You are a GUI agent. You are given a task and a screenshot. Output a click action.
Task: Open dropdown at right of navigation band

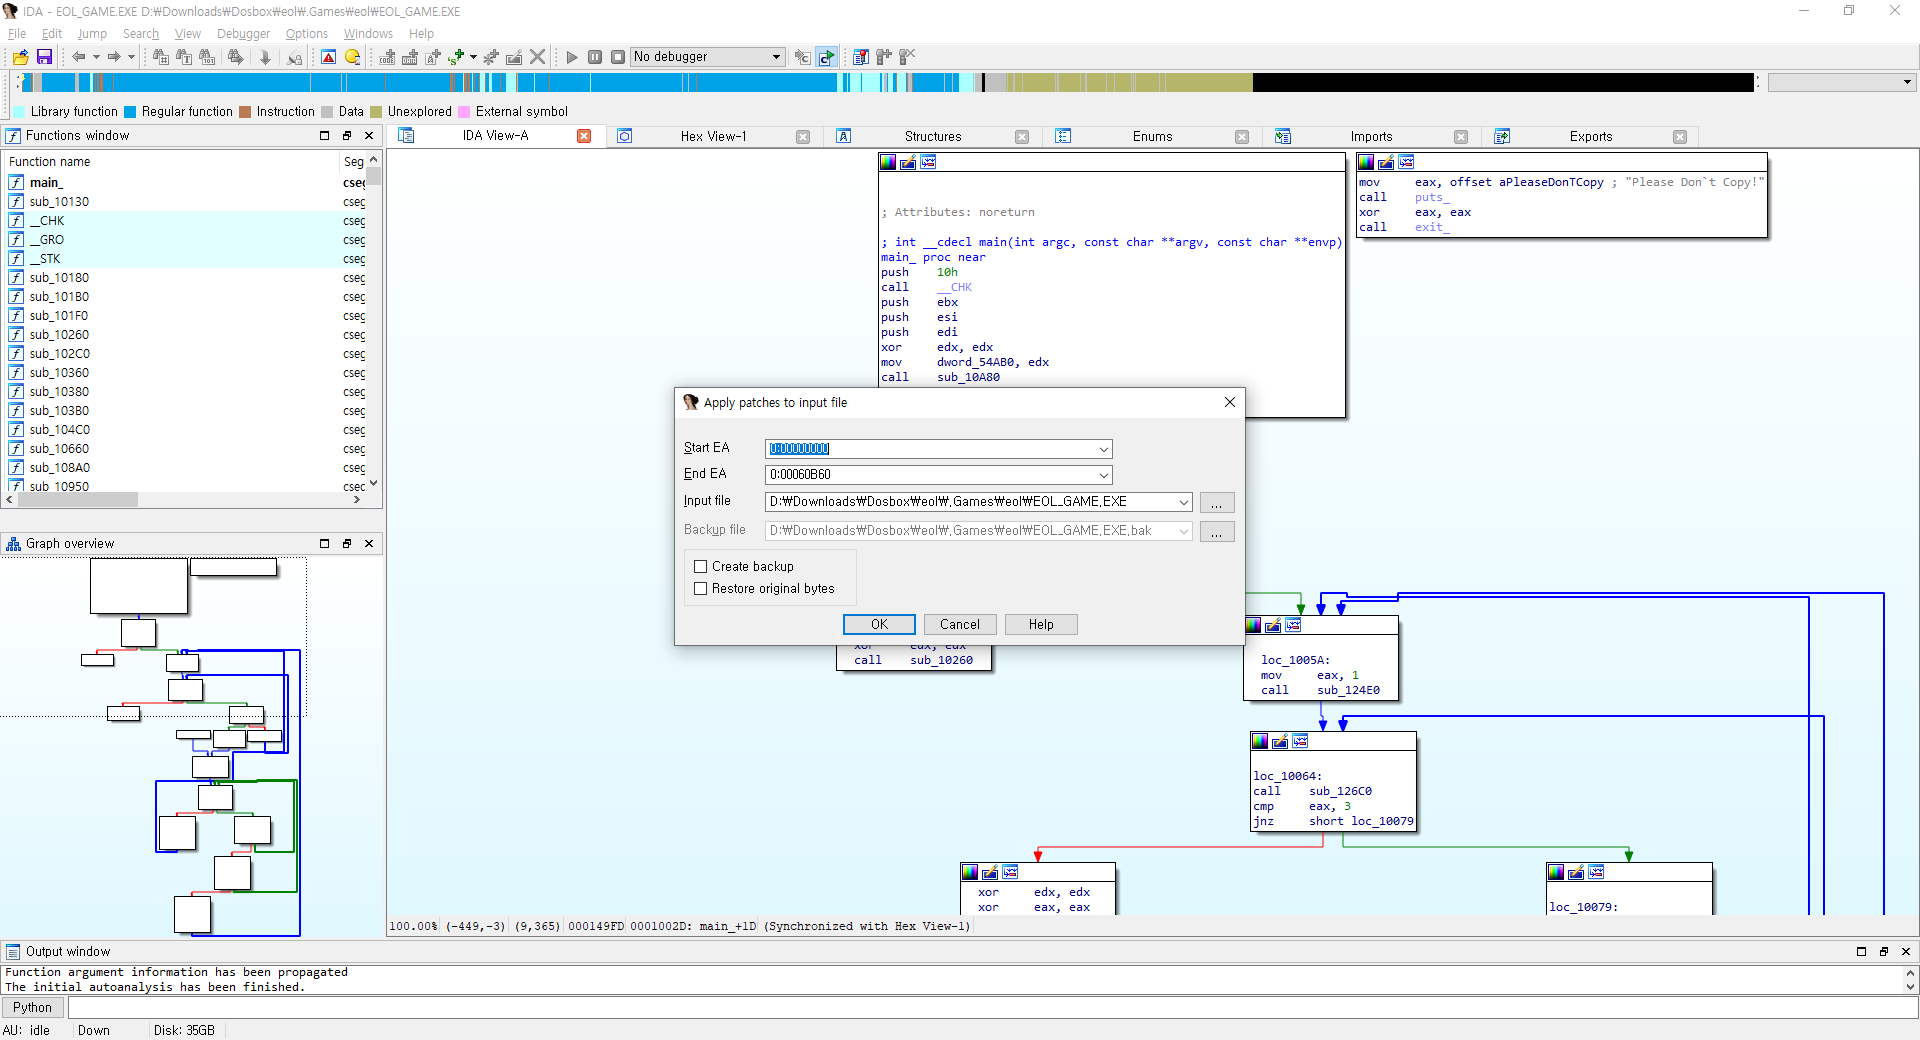pyautogui.click(x=1907, y=82)
